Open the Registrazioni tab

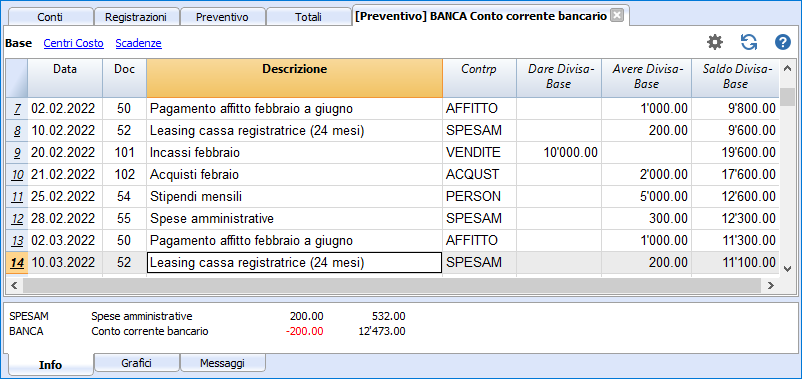pyautogui.click(x=137, y=17)
